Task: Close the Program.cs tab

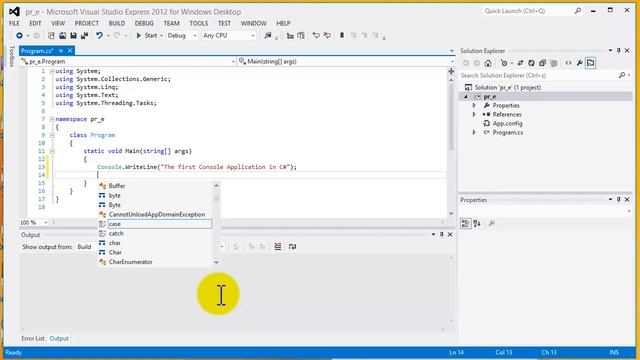Action: 70,51
